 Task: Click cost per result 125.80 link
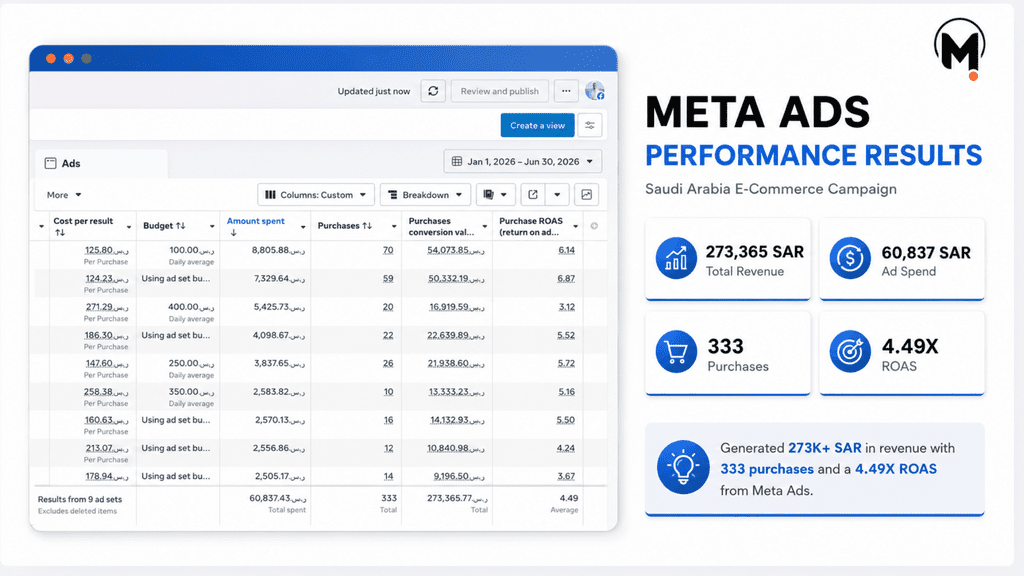106,250
